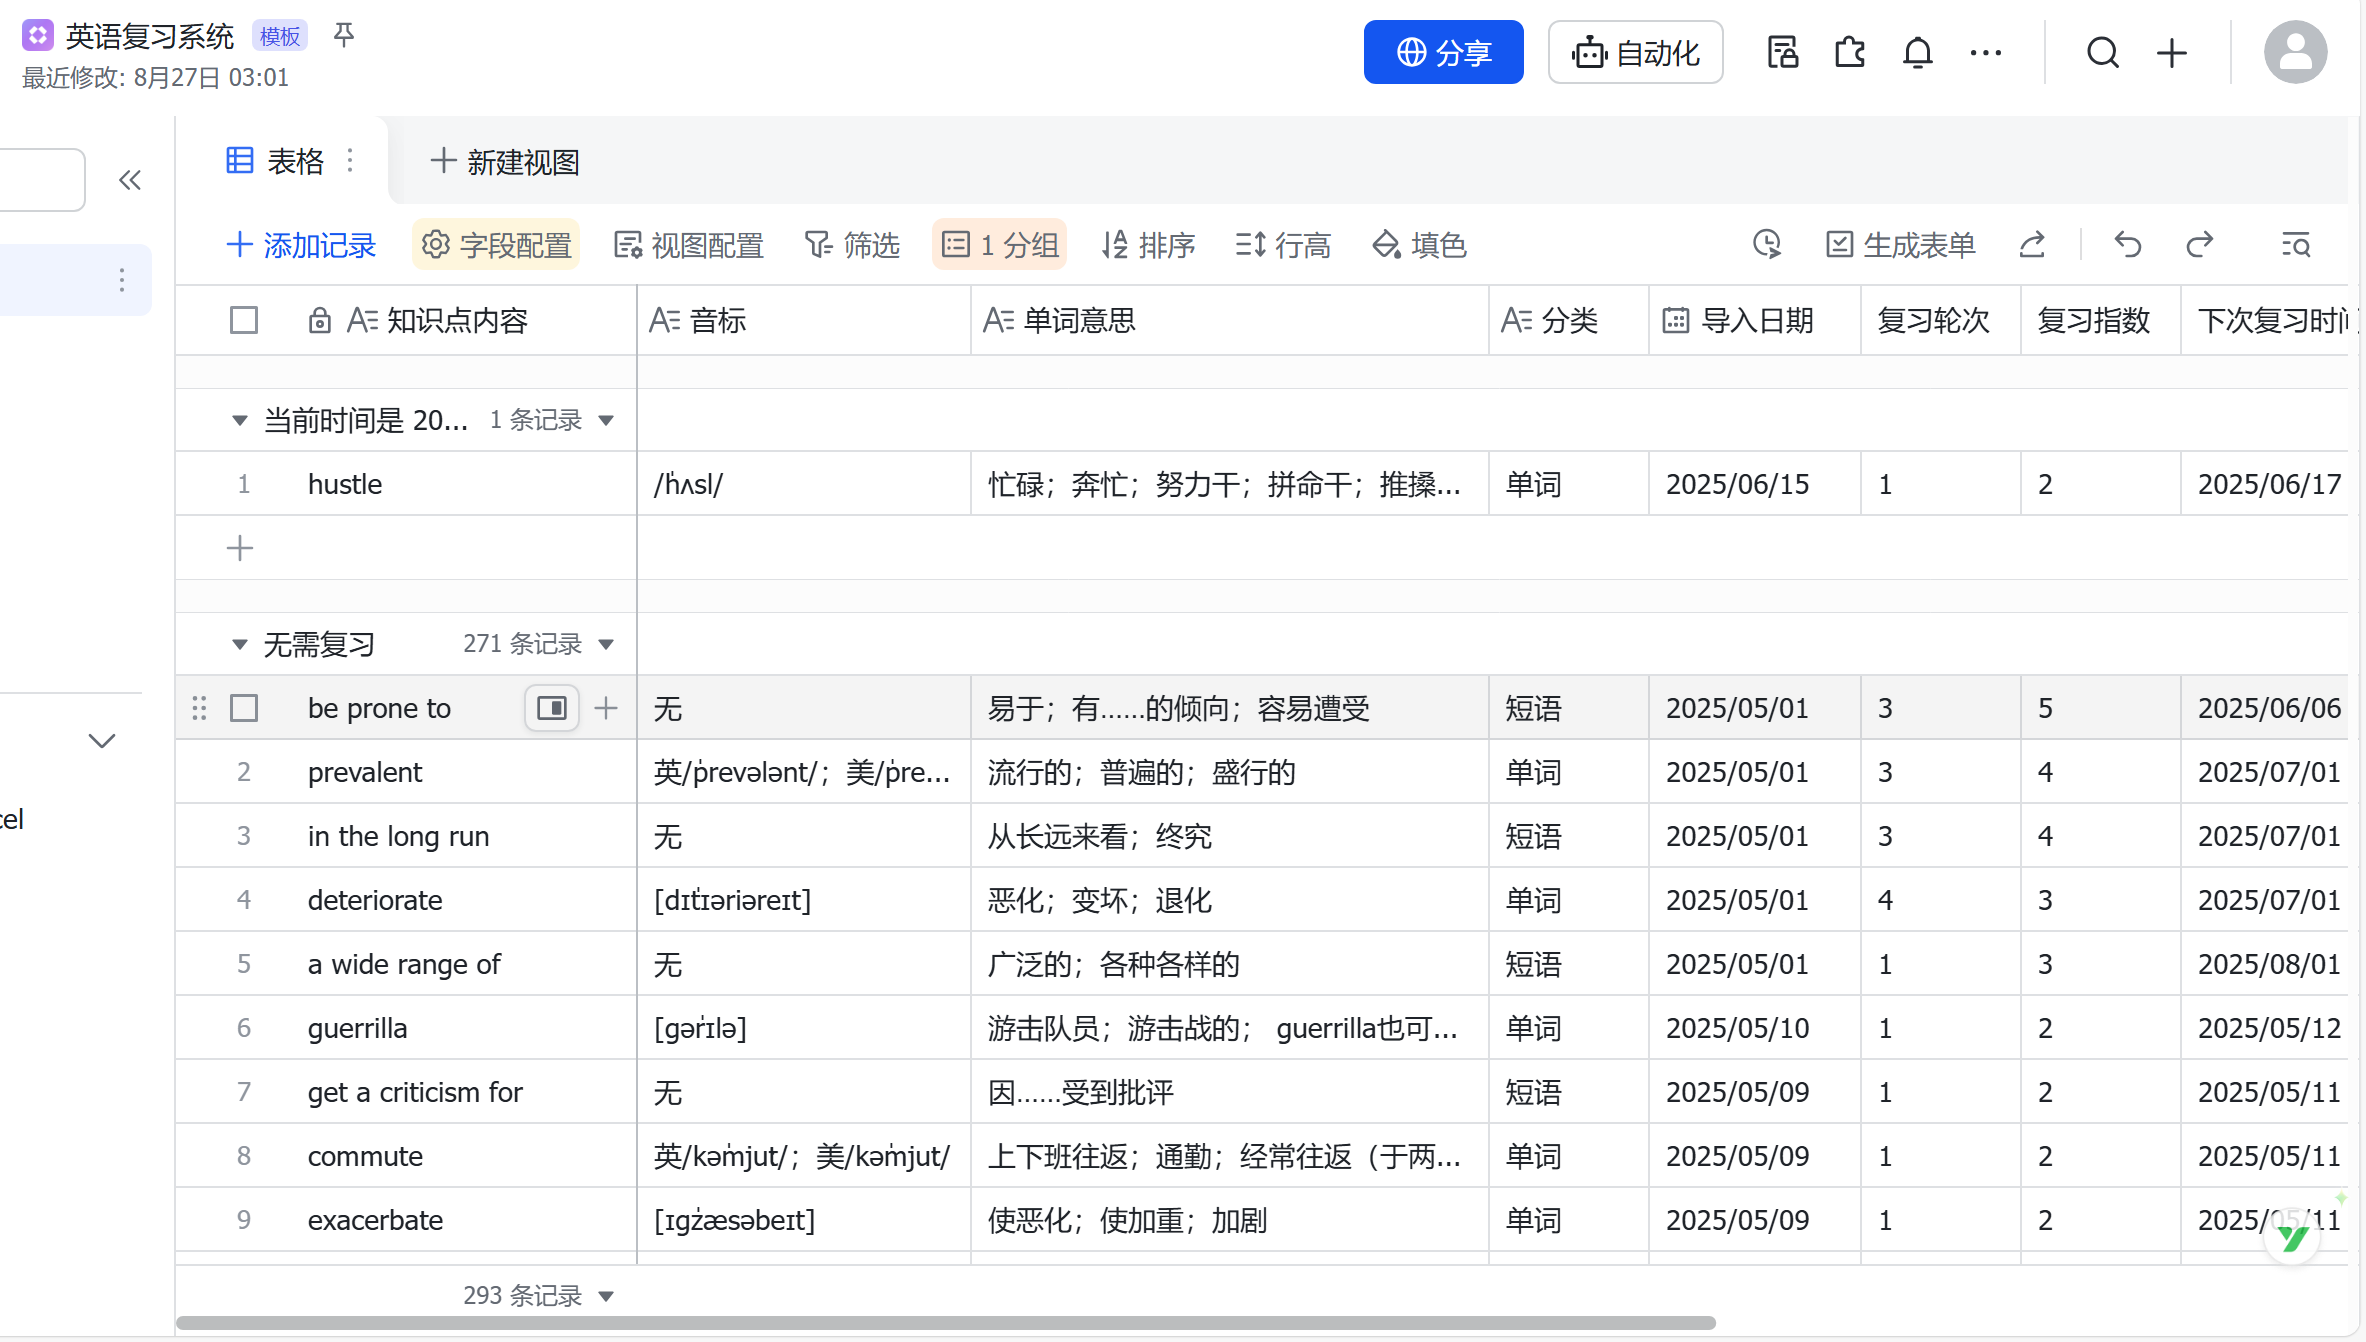The image size is (2366, 1342).
Task: Open the record history clock icon
Action: point(1767,244)
